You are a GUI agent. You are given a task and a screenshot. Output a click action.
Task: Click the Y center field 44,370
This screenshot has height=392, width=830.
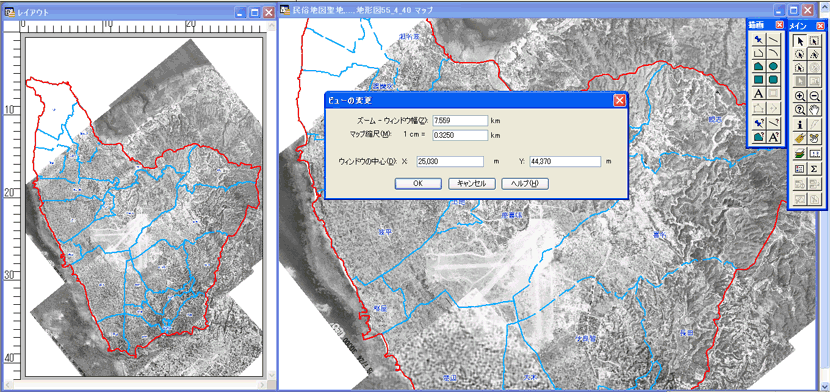tap(565, 161)
